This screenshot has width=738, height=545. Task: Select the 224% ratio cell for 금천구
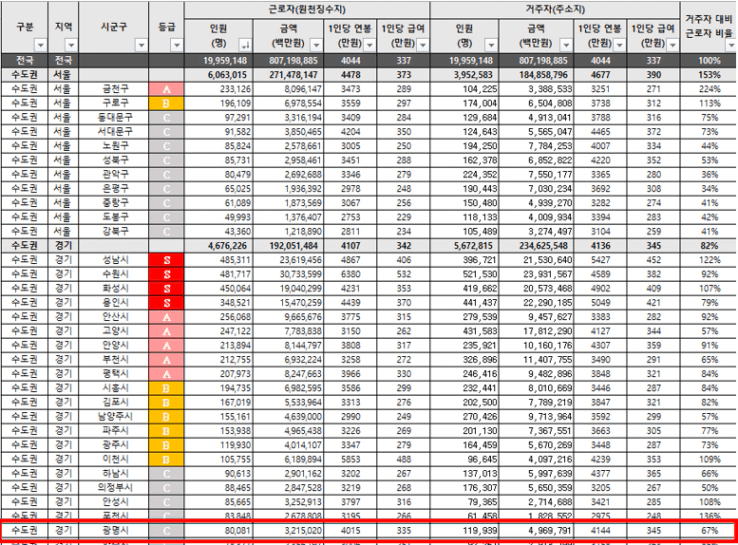(x=709, y=89)
